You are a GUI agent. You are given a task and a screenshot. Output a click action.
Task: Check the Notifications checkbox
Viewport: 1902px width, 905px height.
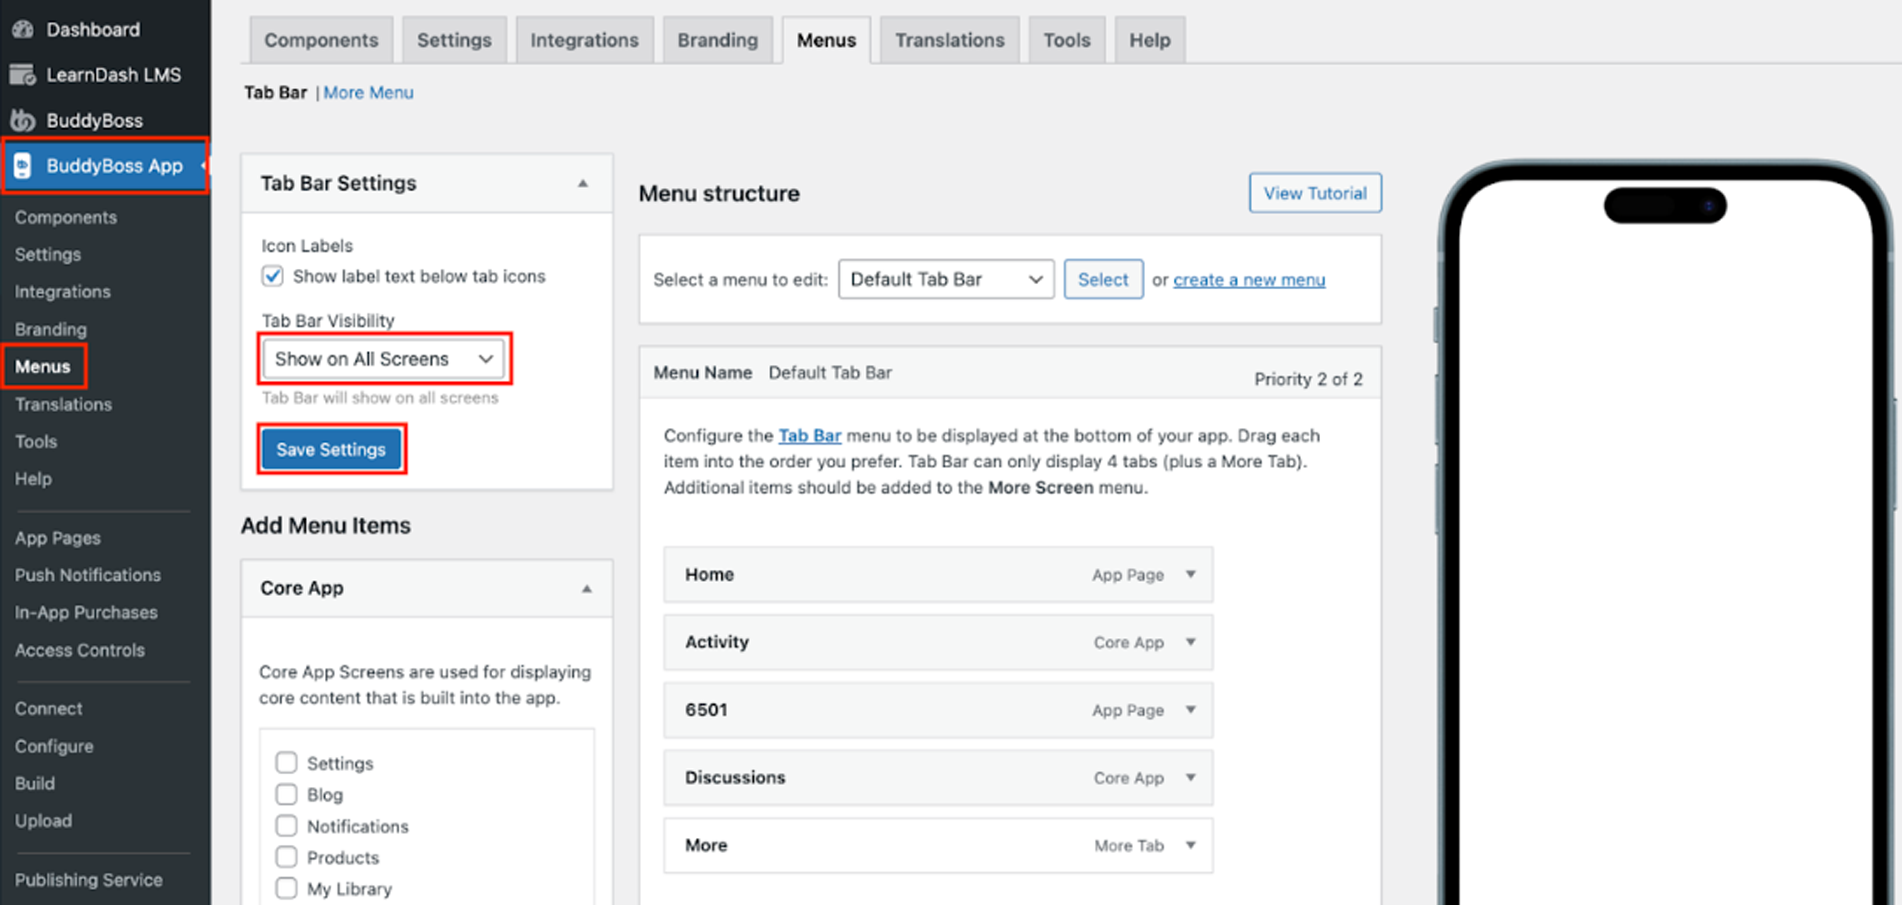(x=286, y=826)
